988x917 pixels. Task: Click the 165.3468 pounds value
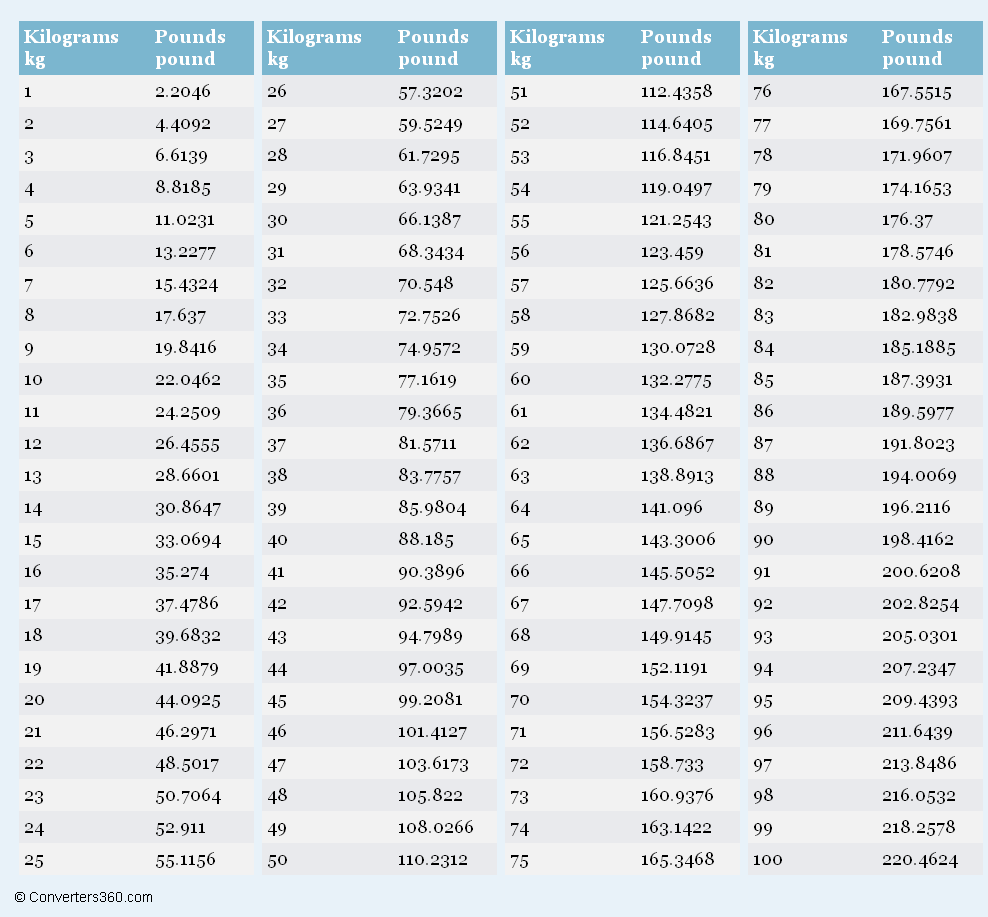[677, 860]
